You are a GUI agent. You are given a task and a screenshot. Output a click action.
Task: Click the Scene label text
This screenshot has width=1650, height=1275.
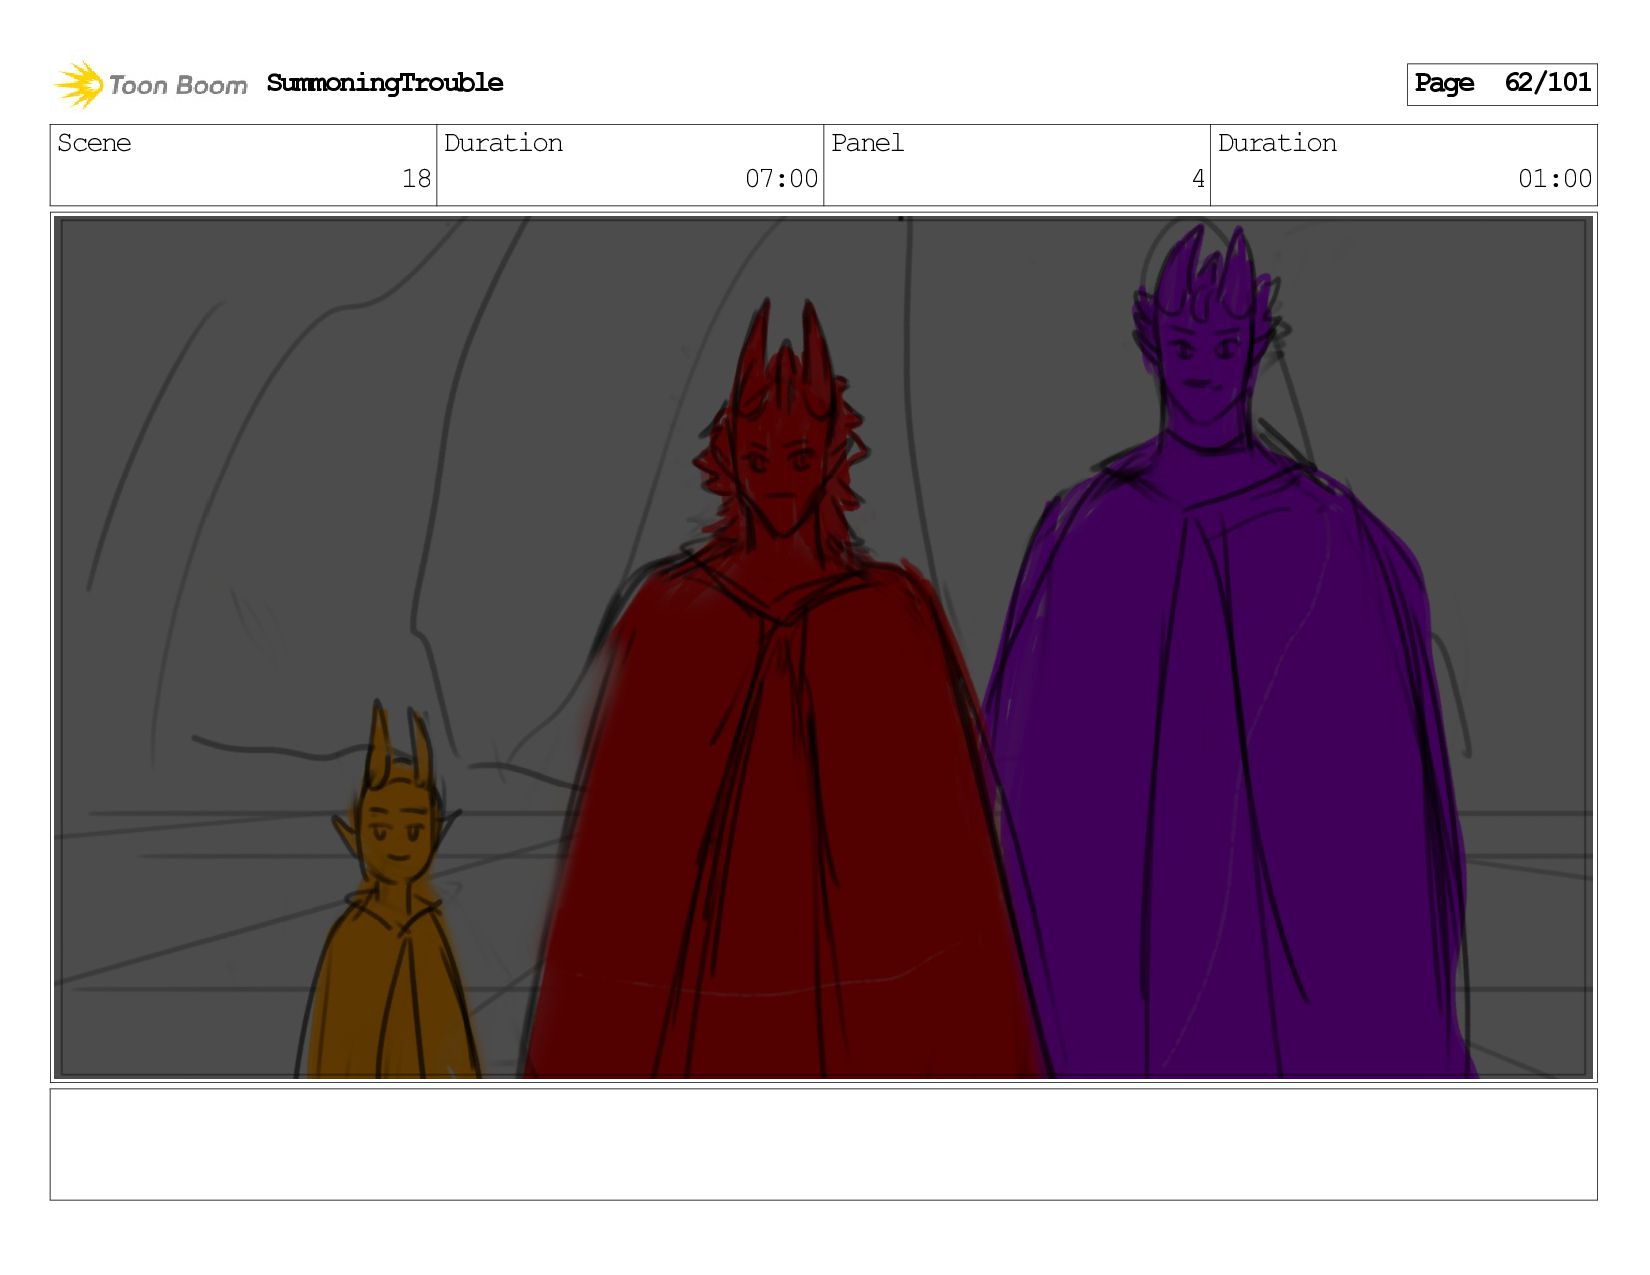[94, 143]
